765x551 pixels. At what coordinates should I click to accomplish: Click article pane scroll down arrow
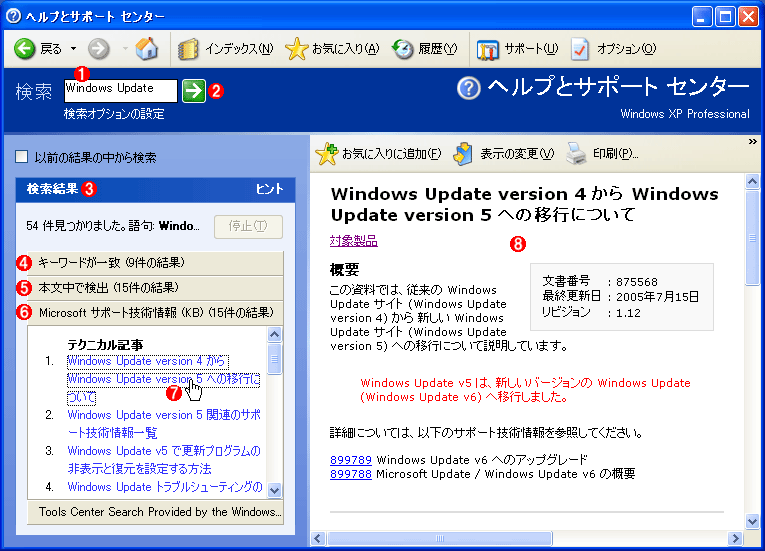tap(752, 521)
